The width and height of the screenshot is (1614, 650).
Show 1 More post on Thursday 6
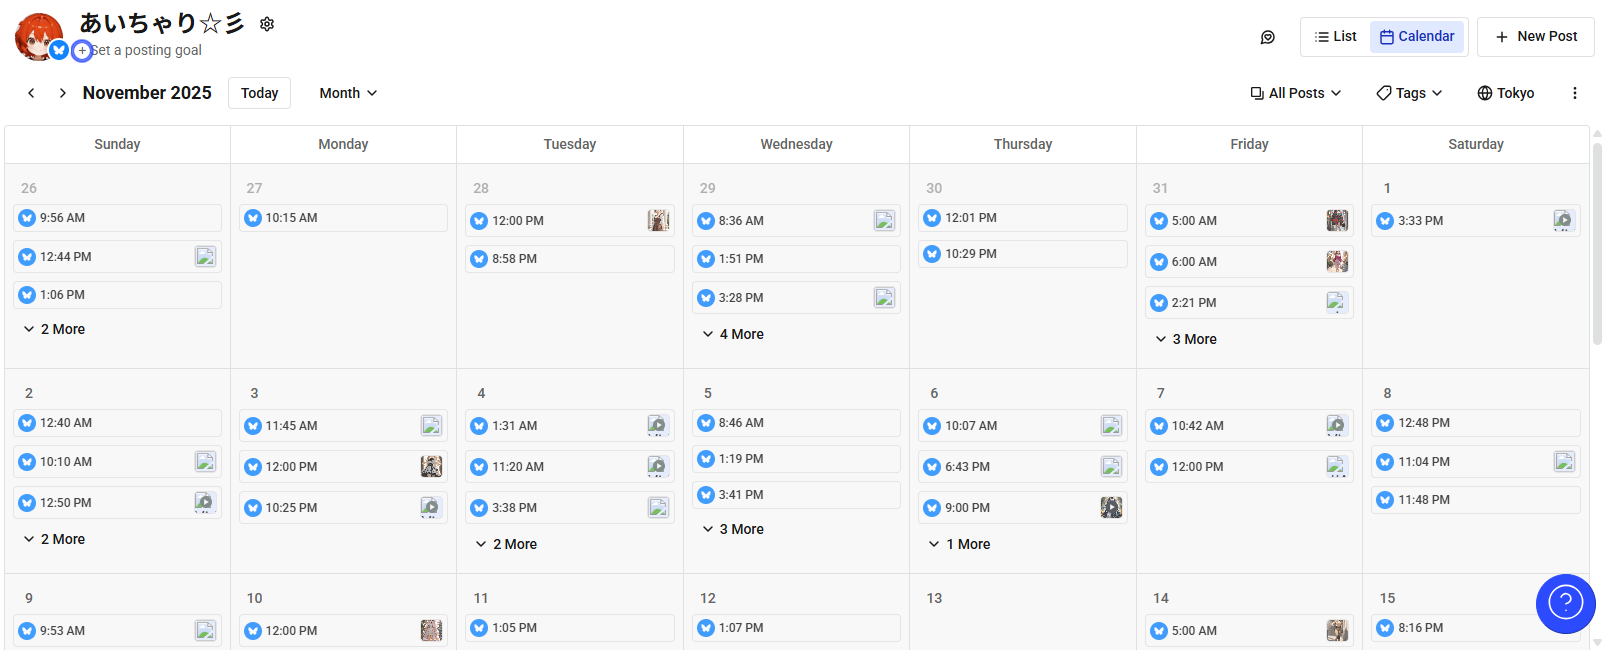point(960,544)
